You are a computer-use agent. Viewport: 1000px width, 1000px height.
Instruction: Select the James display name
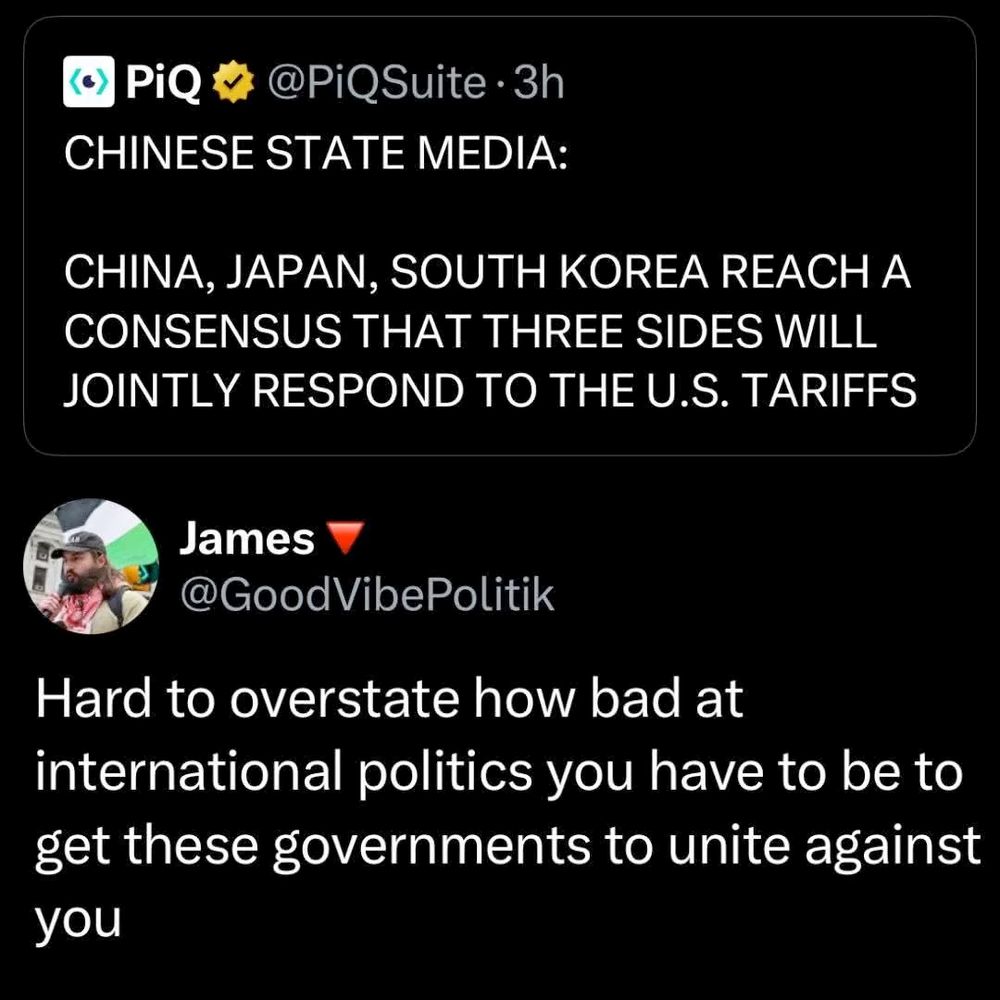pos(247,539)
